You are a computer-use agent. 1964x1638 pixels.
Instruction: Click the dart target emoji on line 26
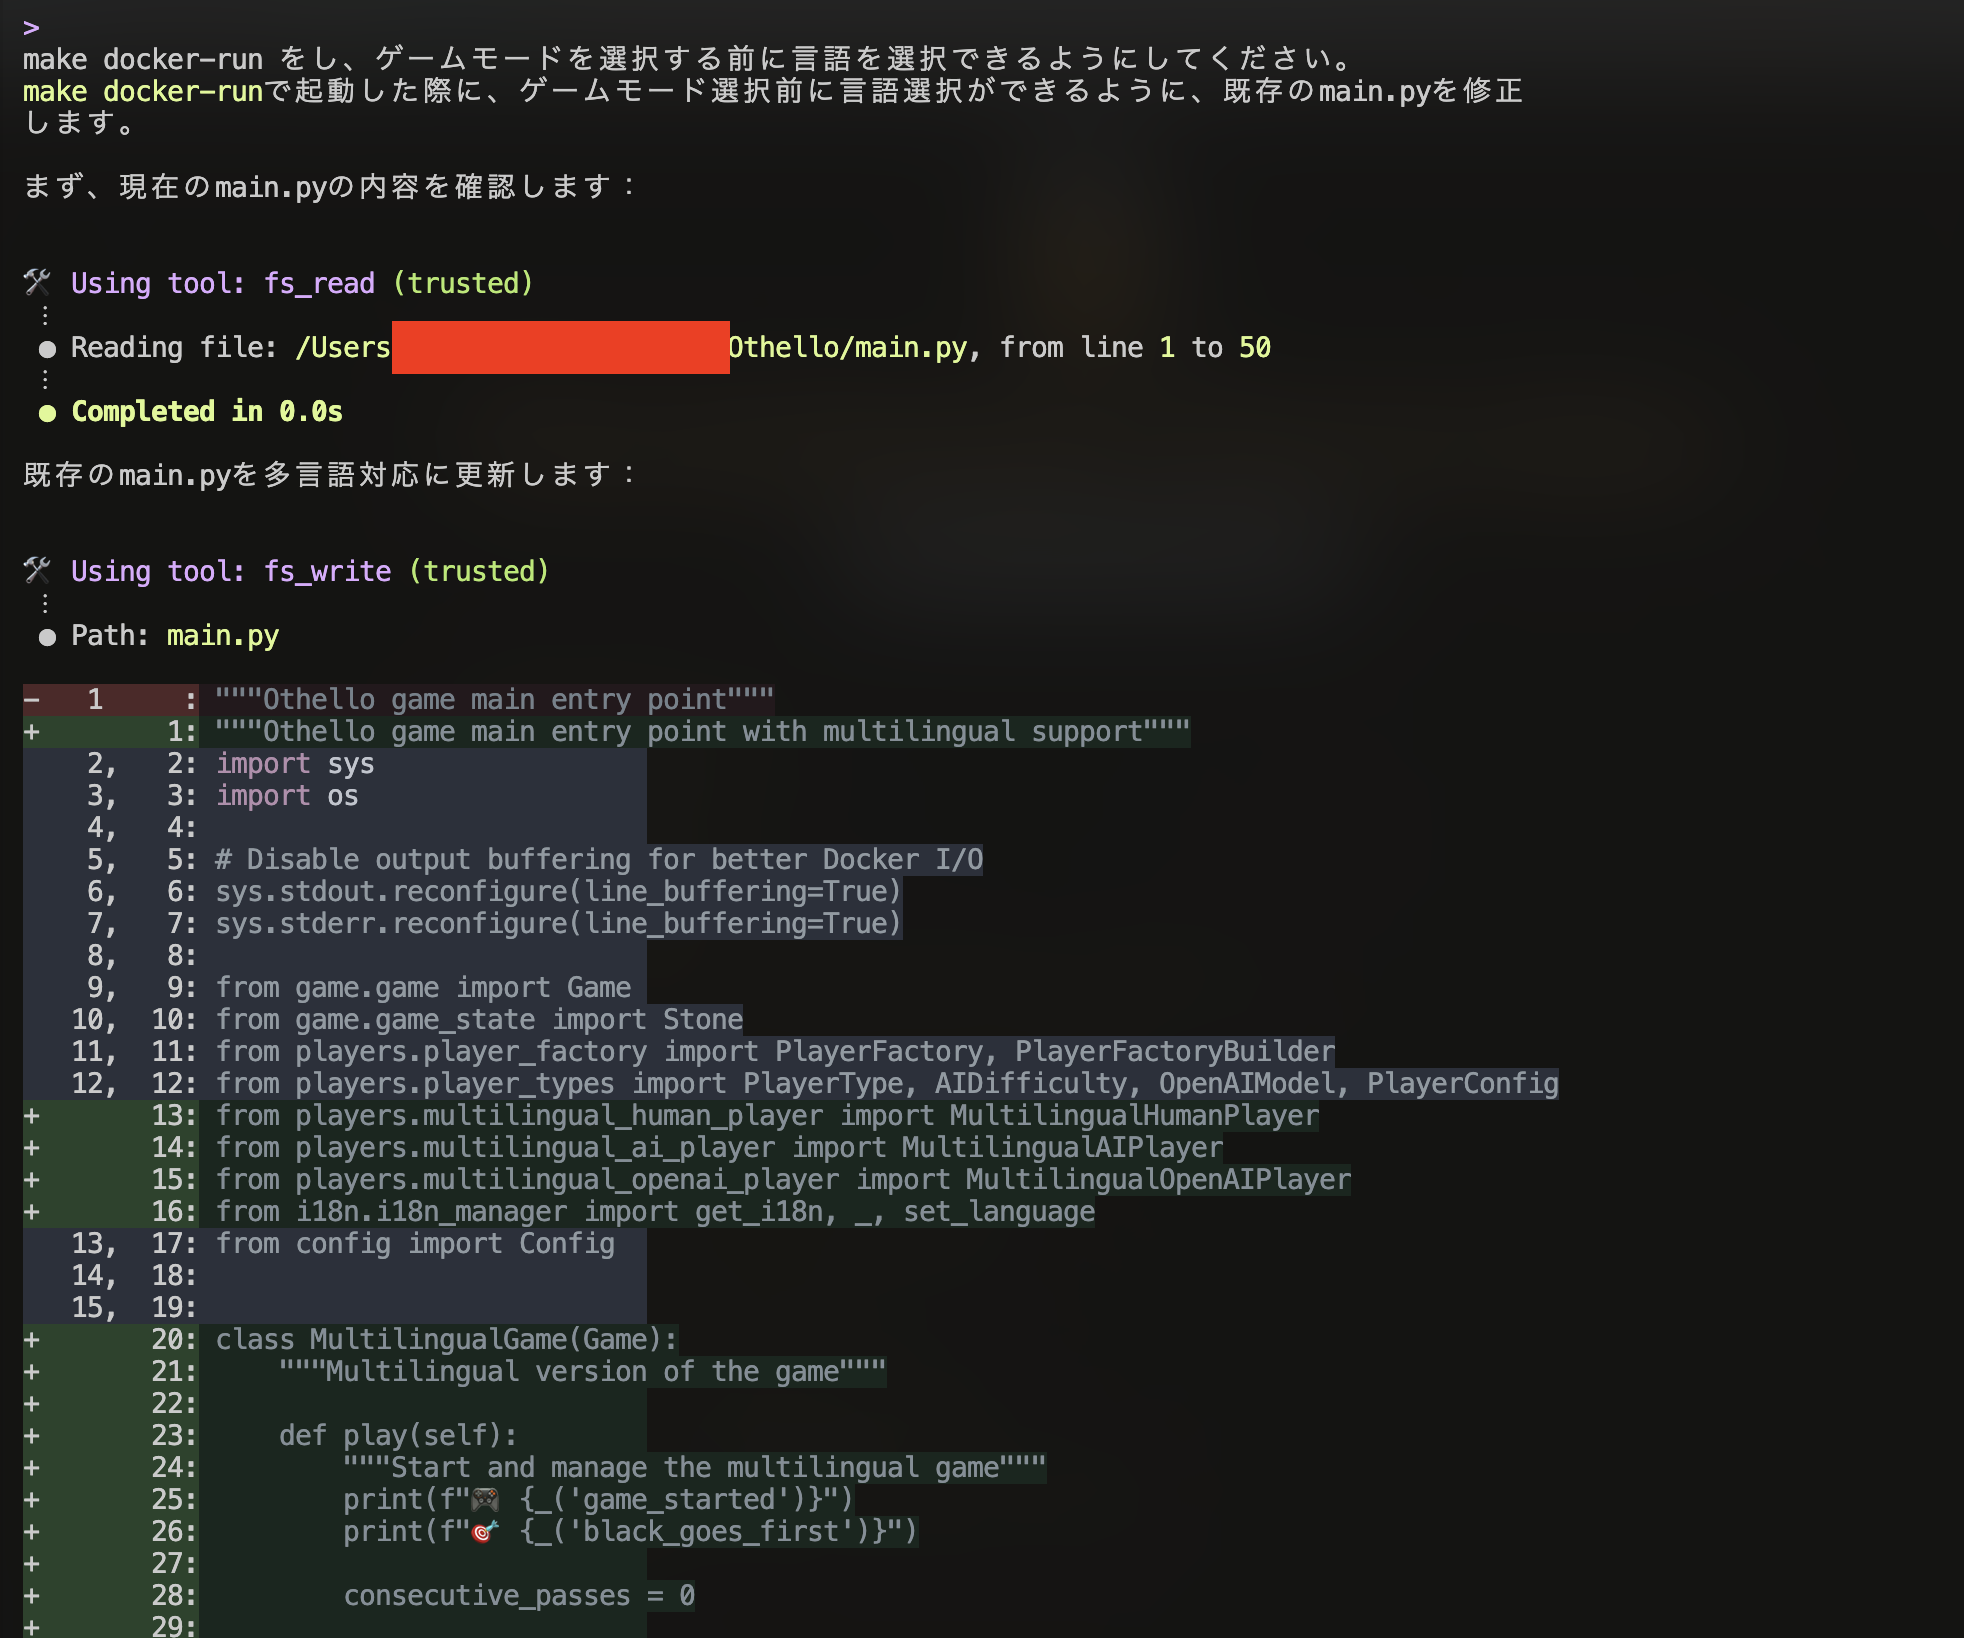coord(484,1532)
